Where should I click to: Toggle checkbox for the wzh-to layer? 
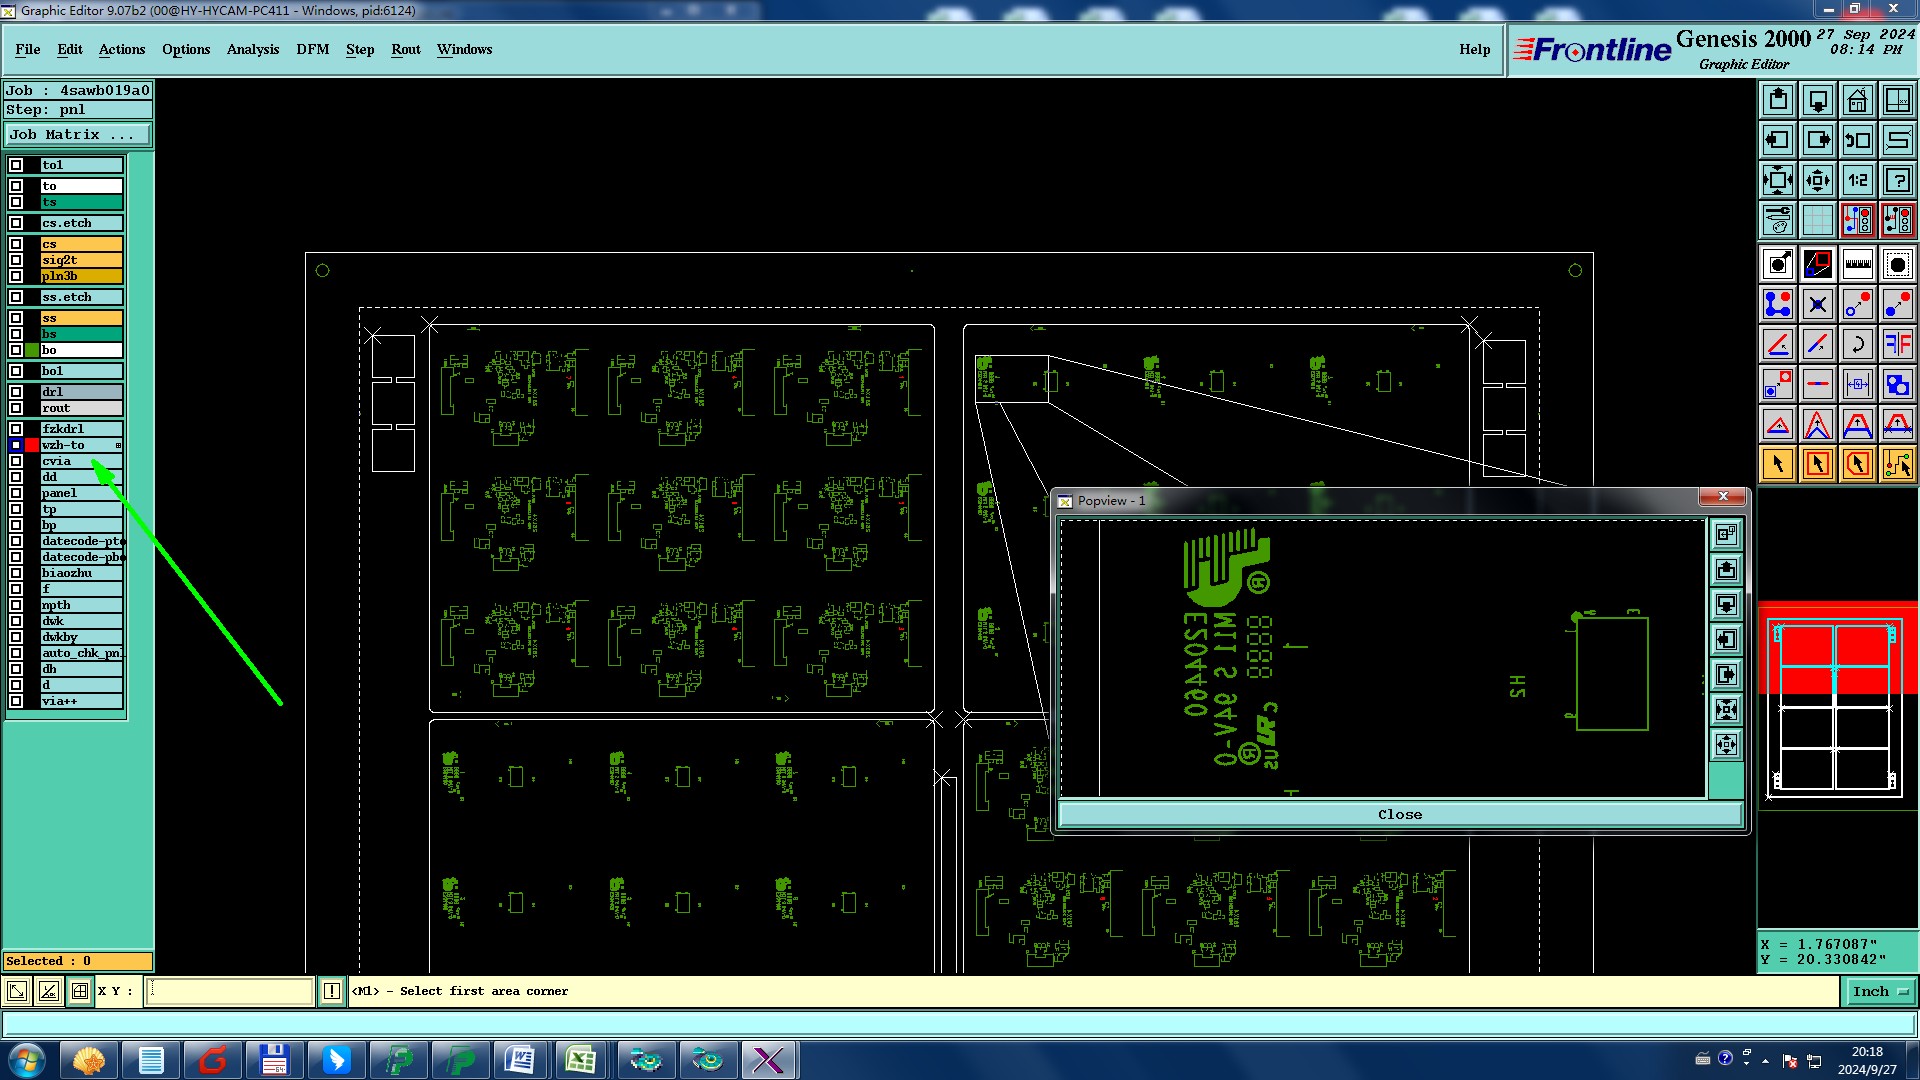(x=16, y=445)
